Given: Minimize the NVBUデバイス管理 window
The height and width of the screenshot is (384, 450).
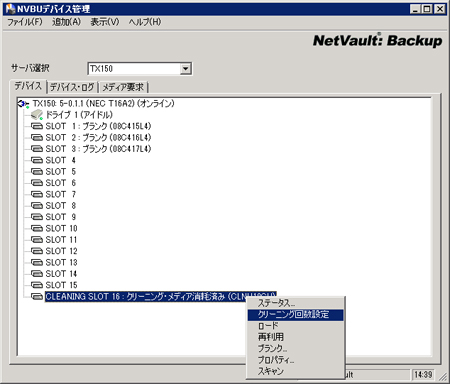Looking at the screenshot, I should 415,9.
